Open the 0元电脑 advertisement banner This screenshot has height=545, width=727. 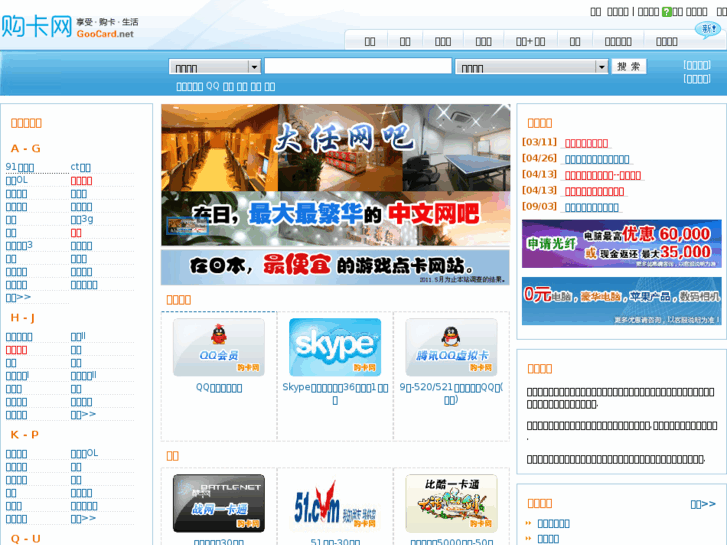pyautogui.click(x=621, y=301)
